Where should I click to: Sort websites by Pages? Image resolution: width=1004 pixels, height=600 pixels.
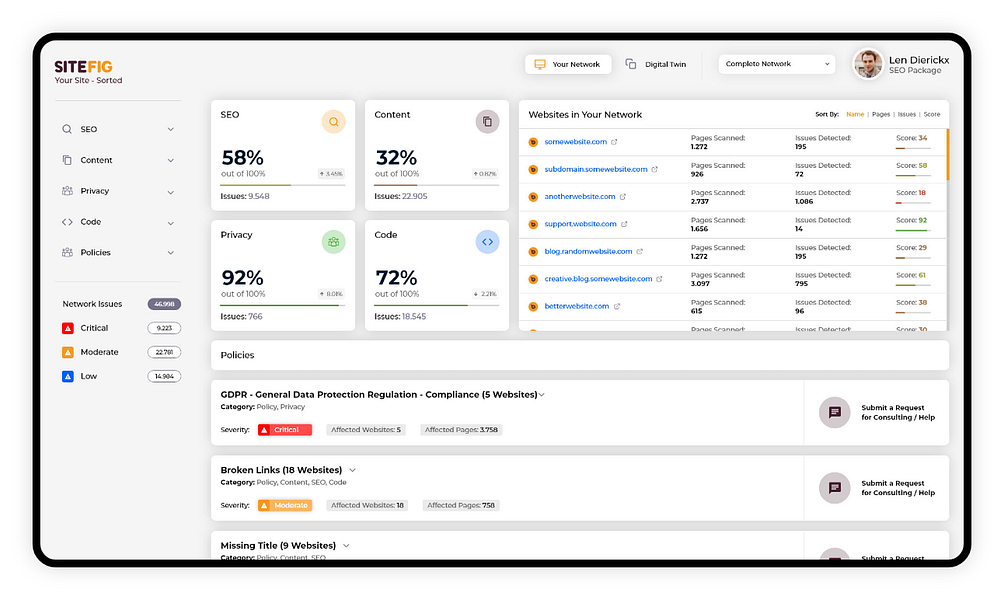[x=881, y=114]
